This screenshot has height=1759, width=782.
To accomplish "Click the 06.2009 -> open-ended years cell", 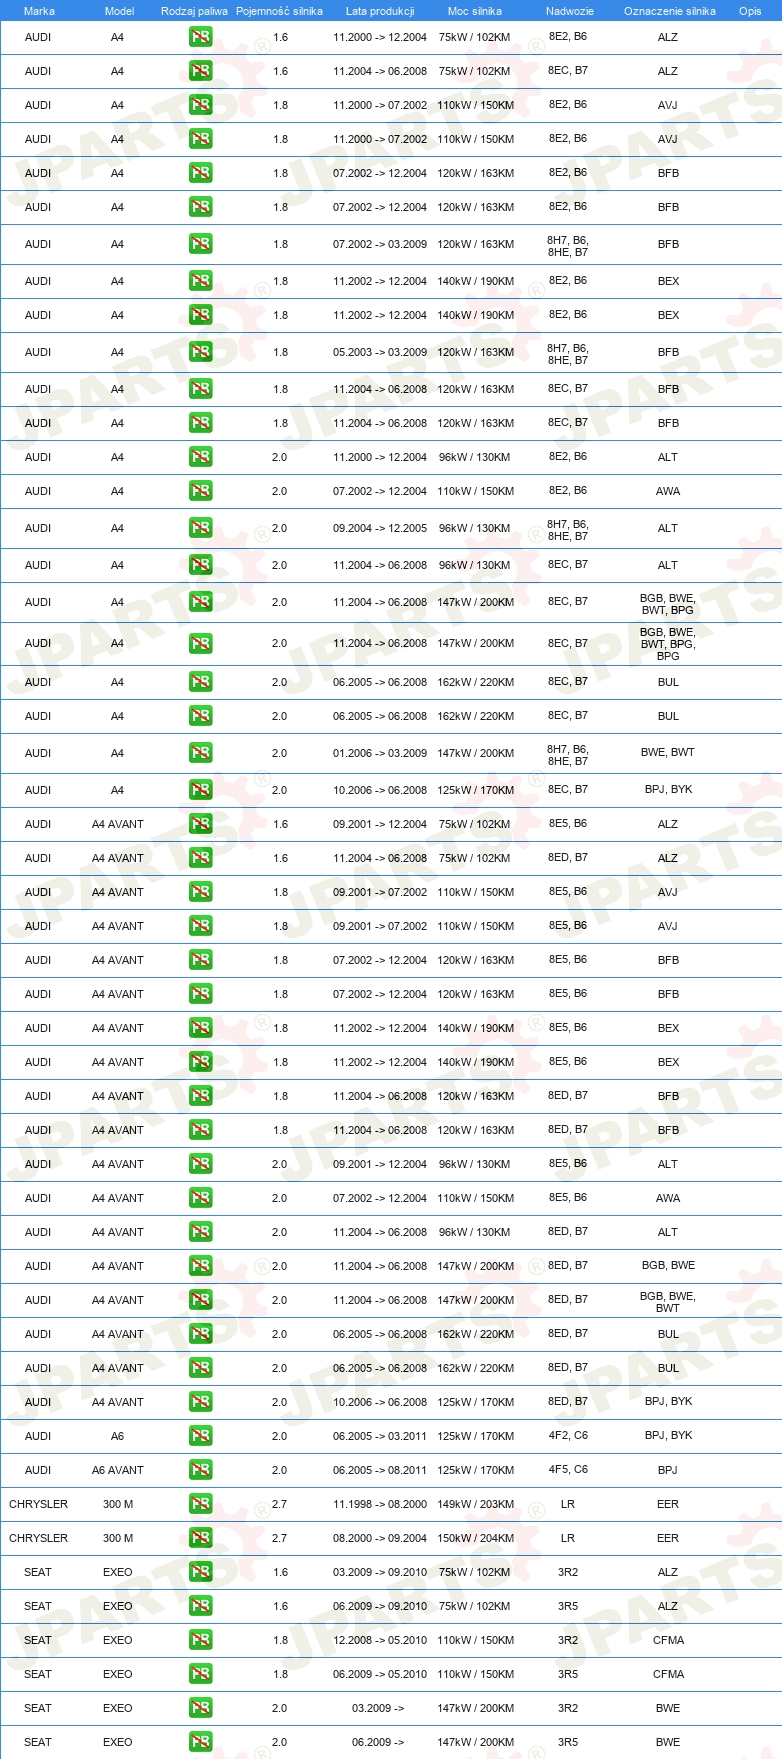I will [378, 1742].
